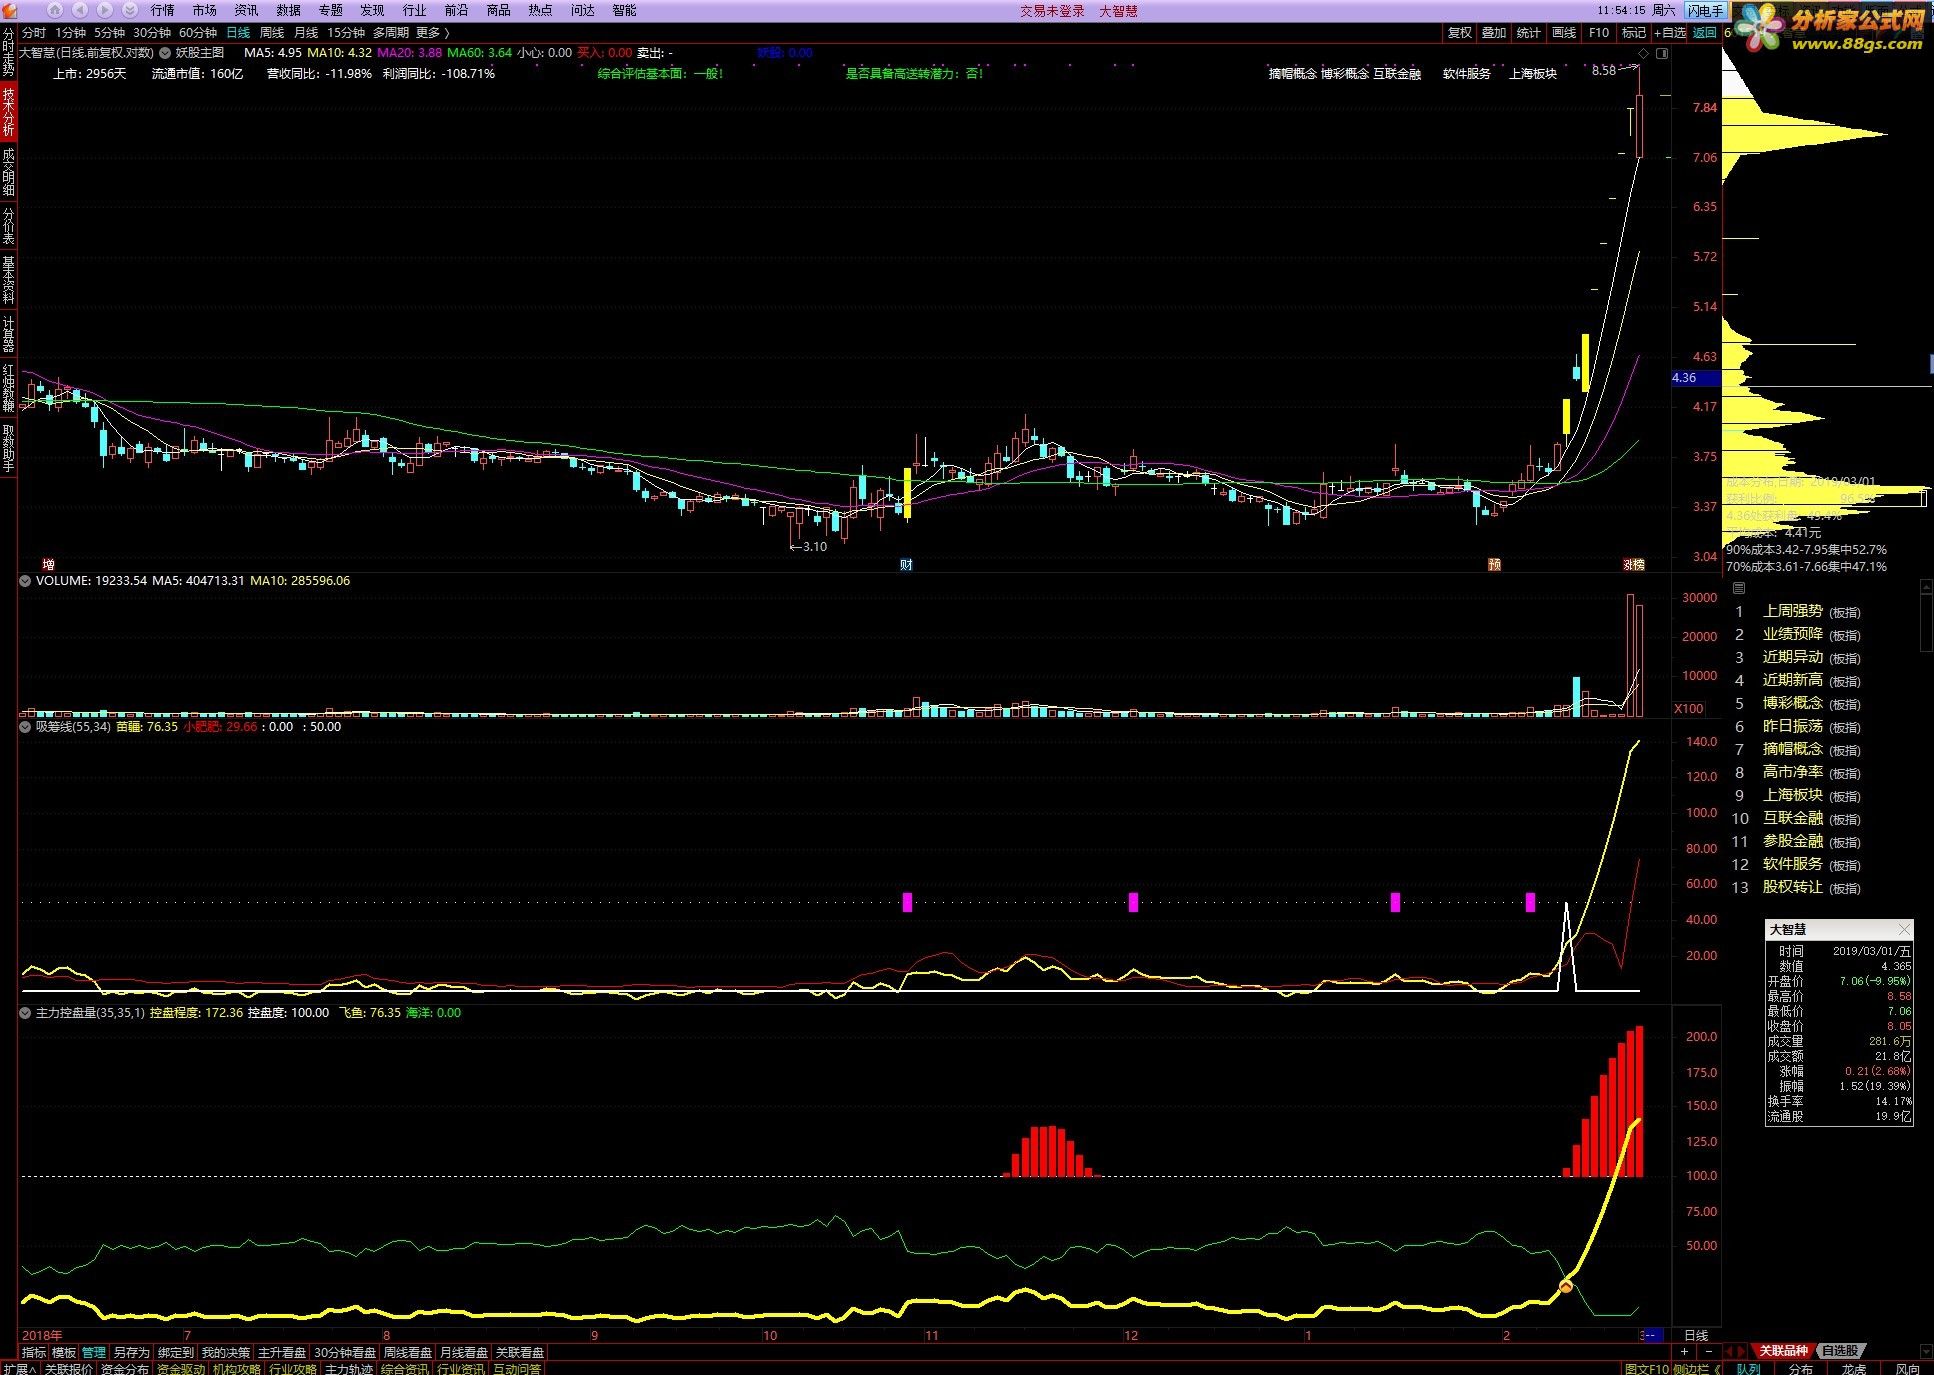Collapse the 侧边栏 sidebar toggle
Viewport: 1934px width, 1375px height.
coord(1697,1368)
